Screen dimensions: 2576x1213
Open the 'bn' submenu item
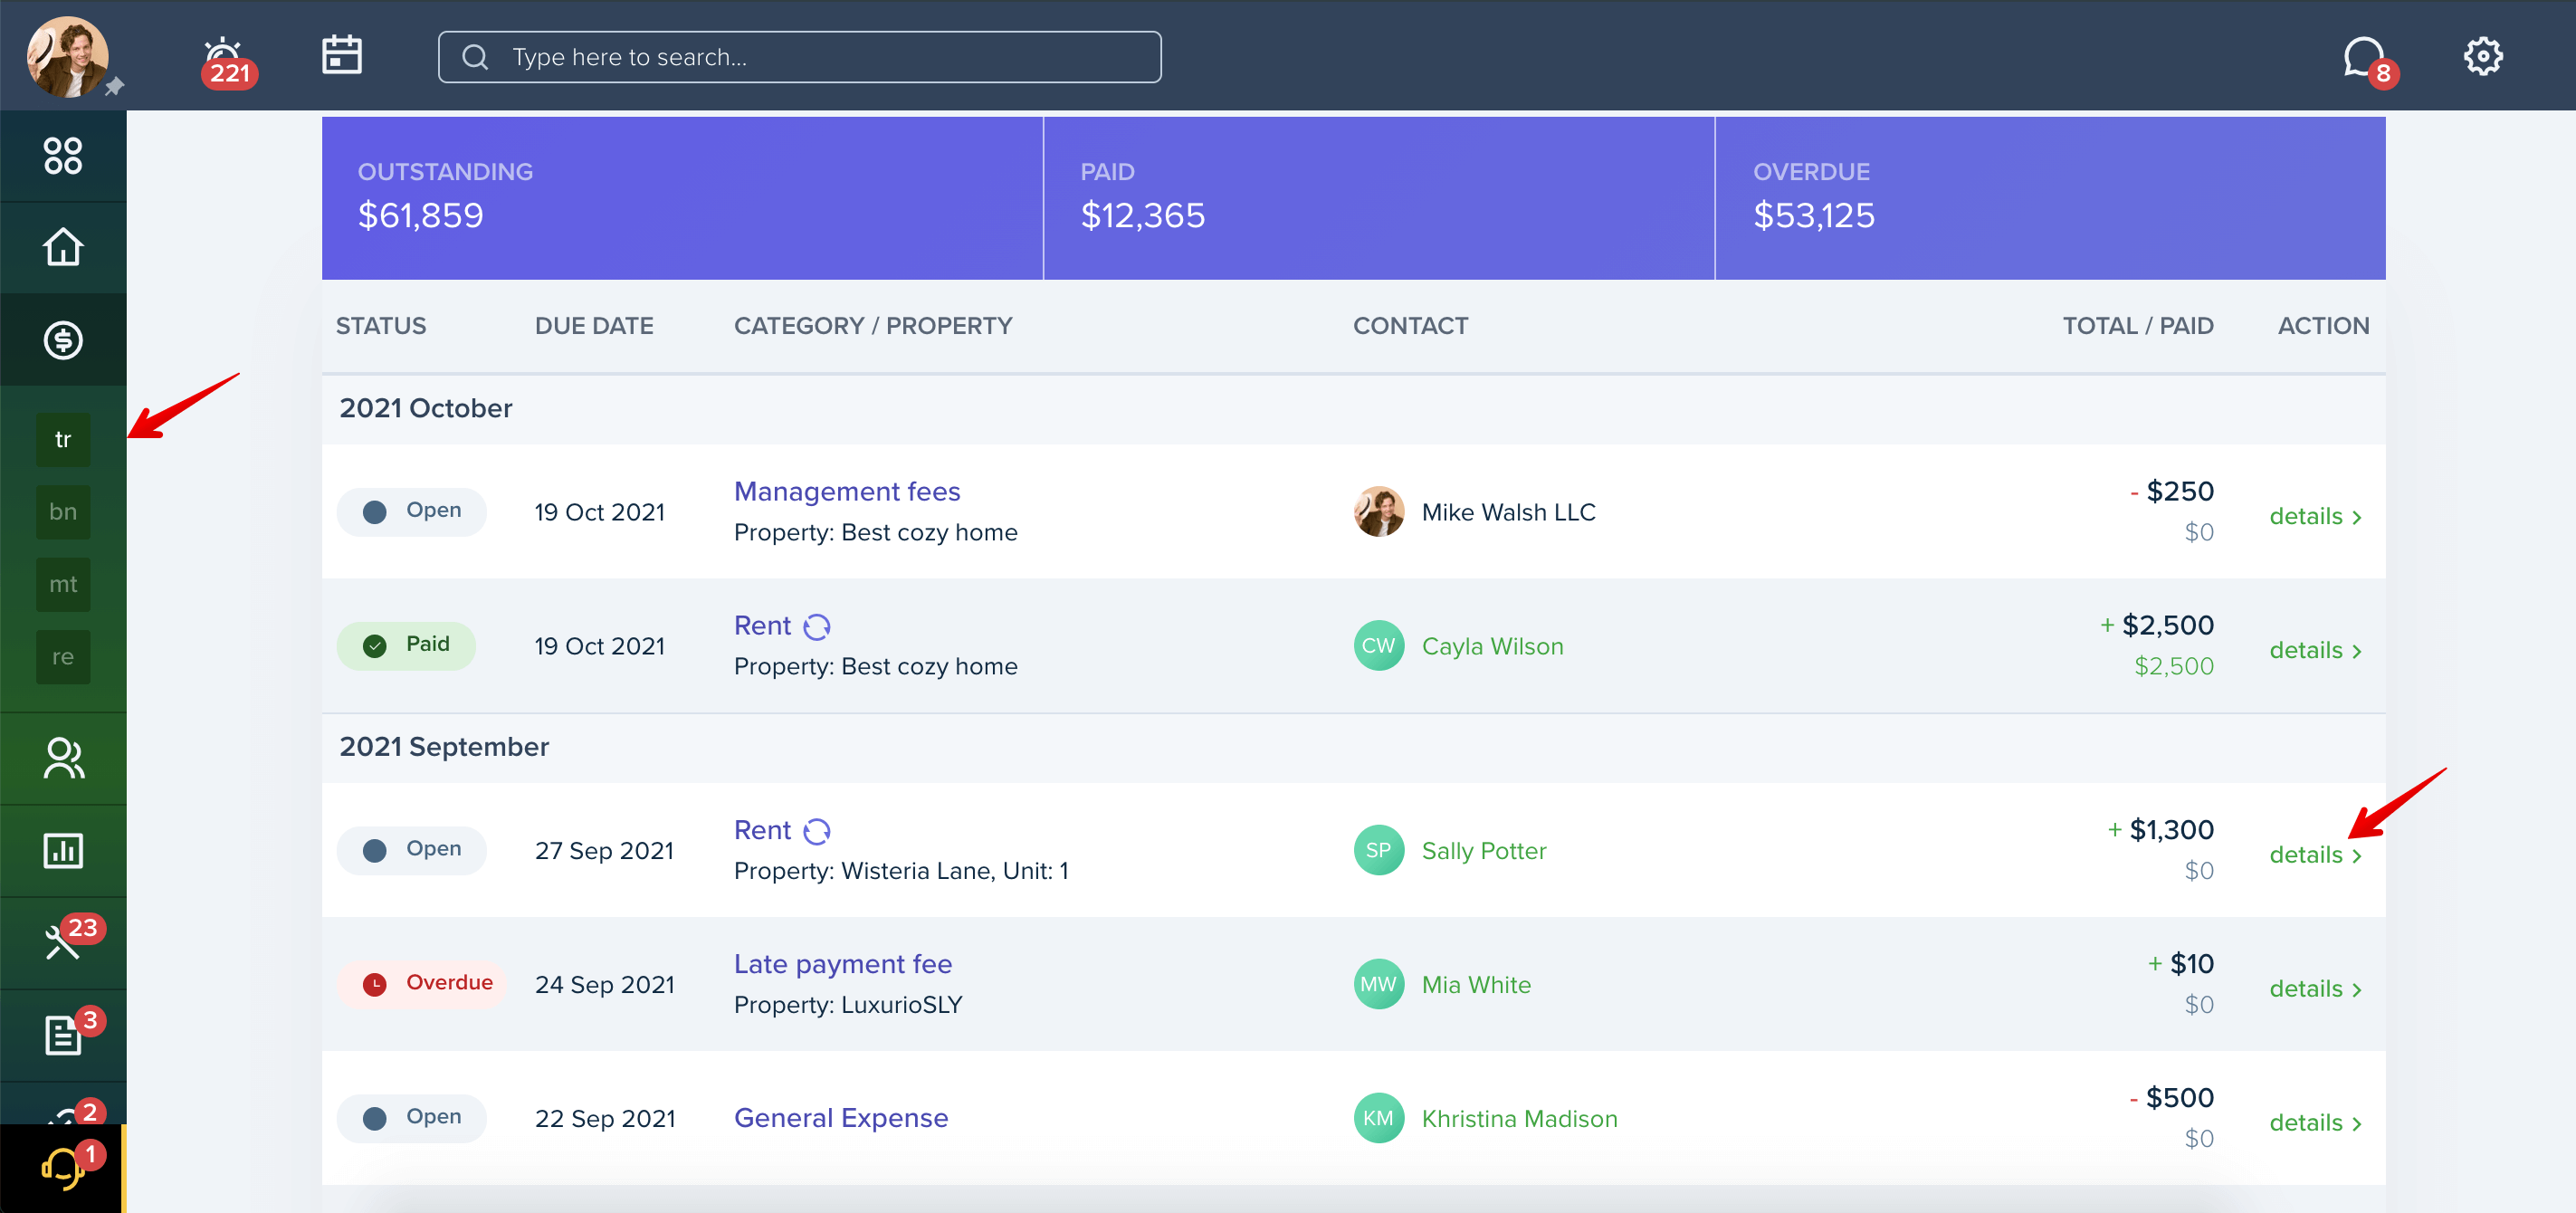click(x=63, y=512)
